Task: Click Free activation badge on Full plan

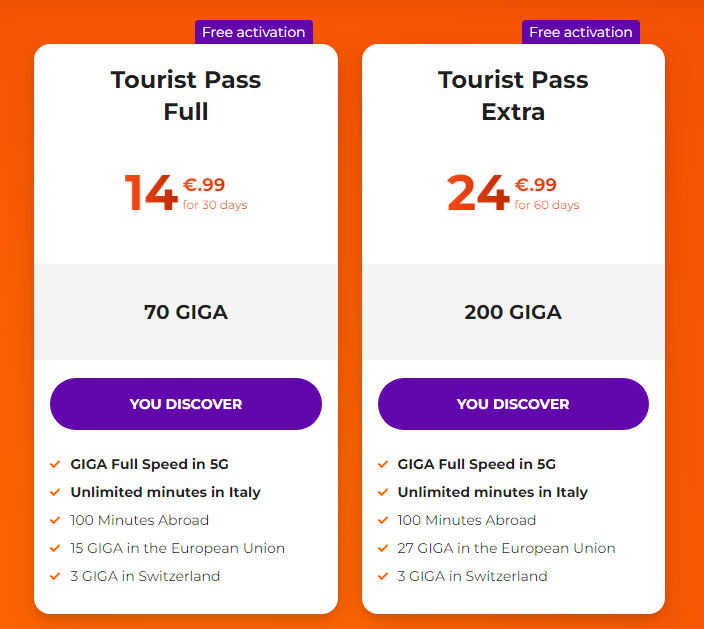Action: click(253, 32)
